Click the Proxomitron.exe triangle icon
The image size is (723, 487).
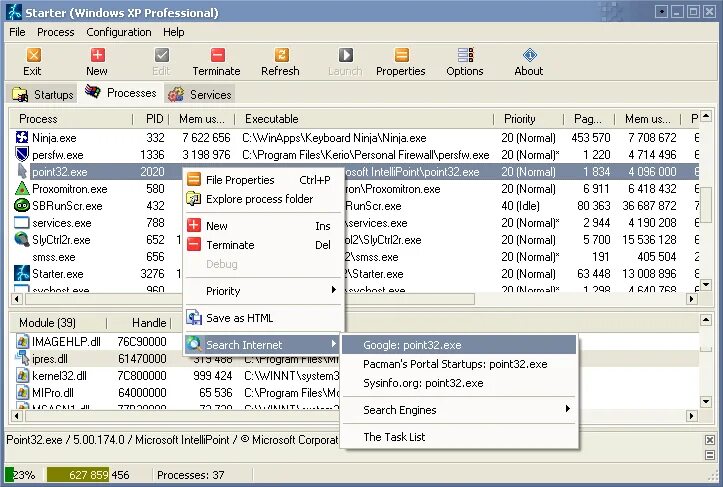tap(22, 189)
